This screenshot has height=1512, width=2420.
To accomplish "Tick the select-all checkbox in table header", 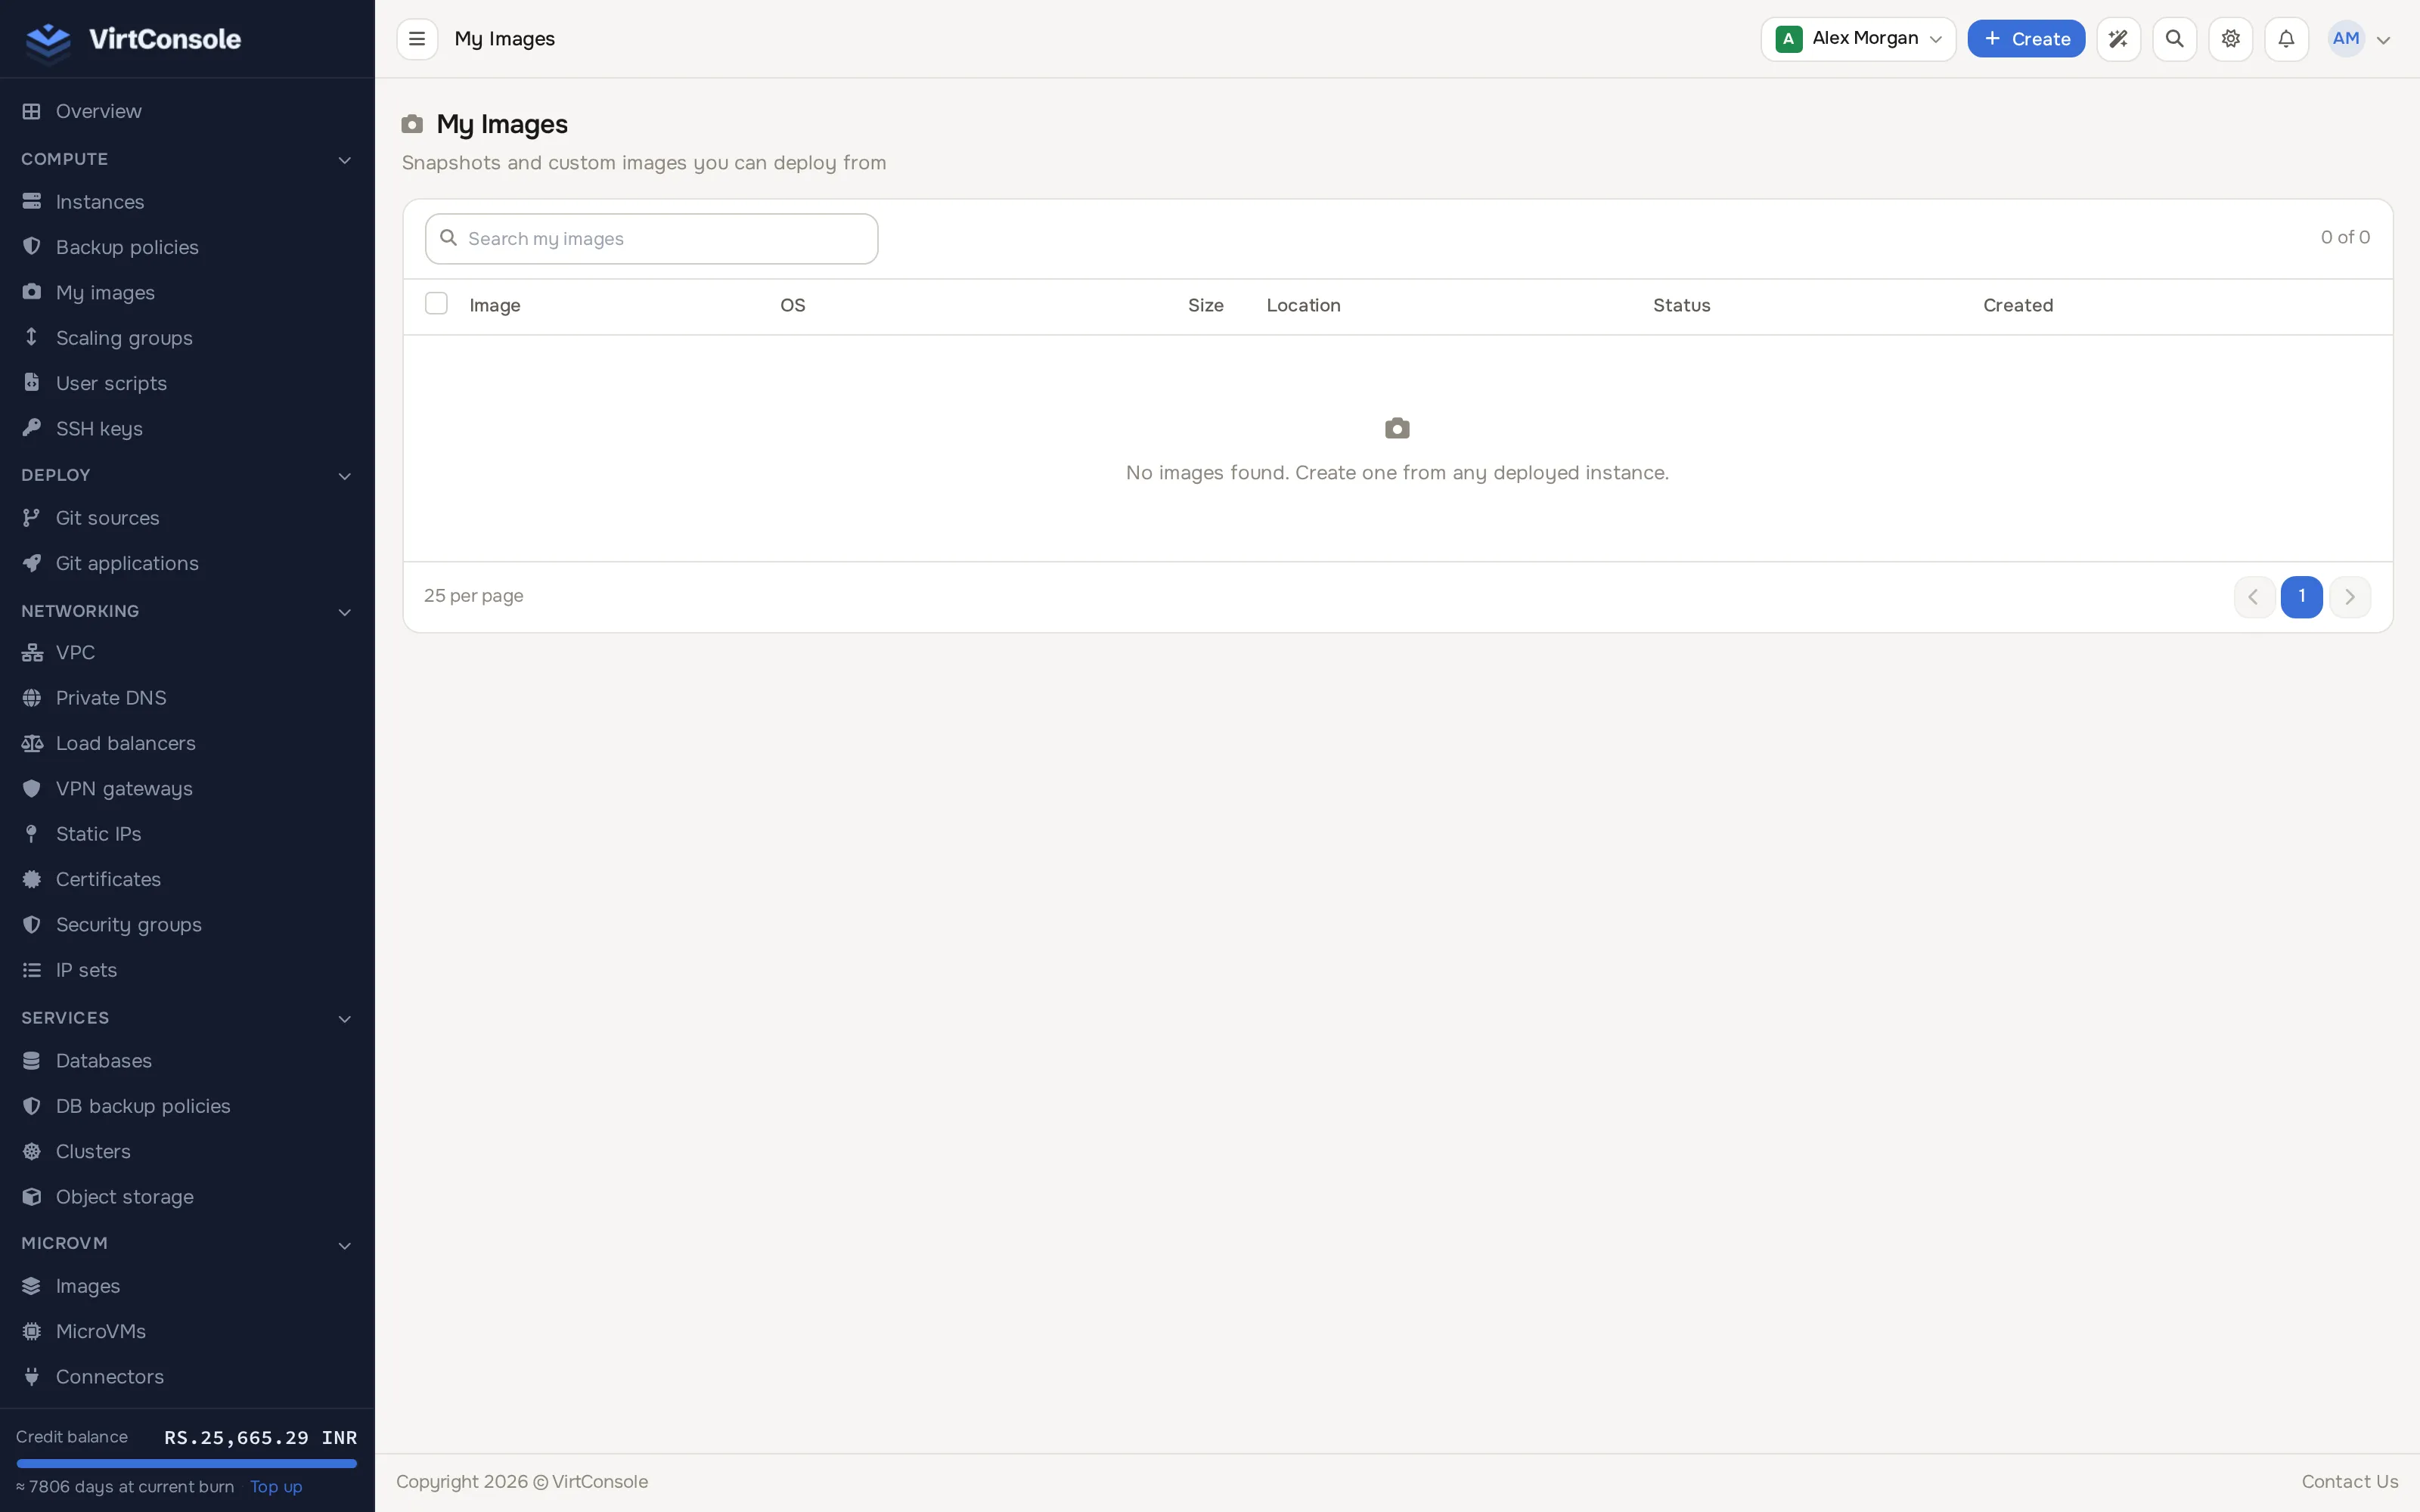I will point(436,303).
